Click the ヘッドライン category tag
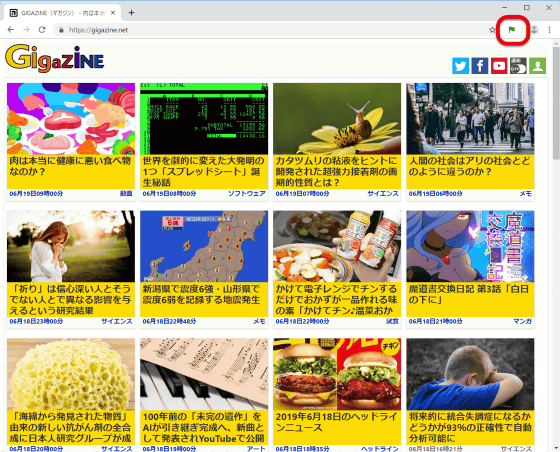 click(380, 448)
